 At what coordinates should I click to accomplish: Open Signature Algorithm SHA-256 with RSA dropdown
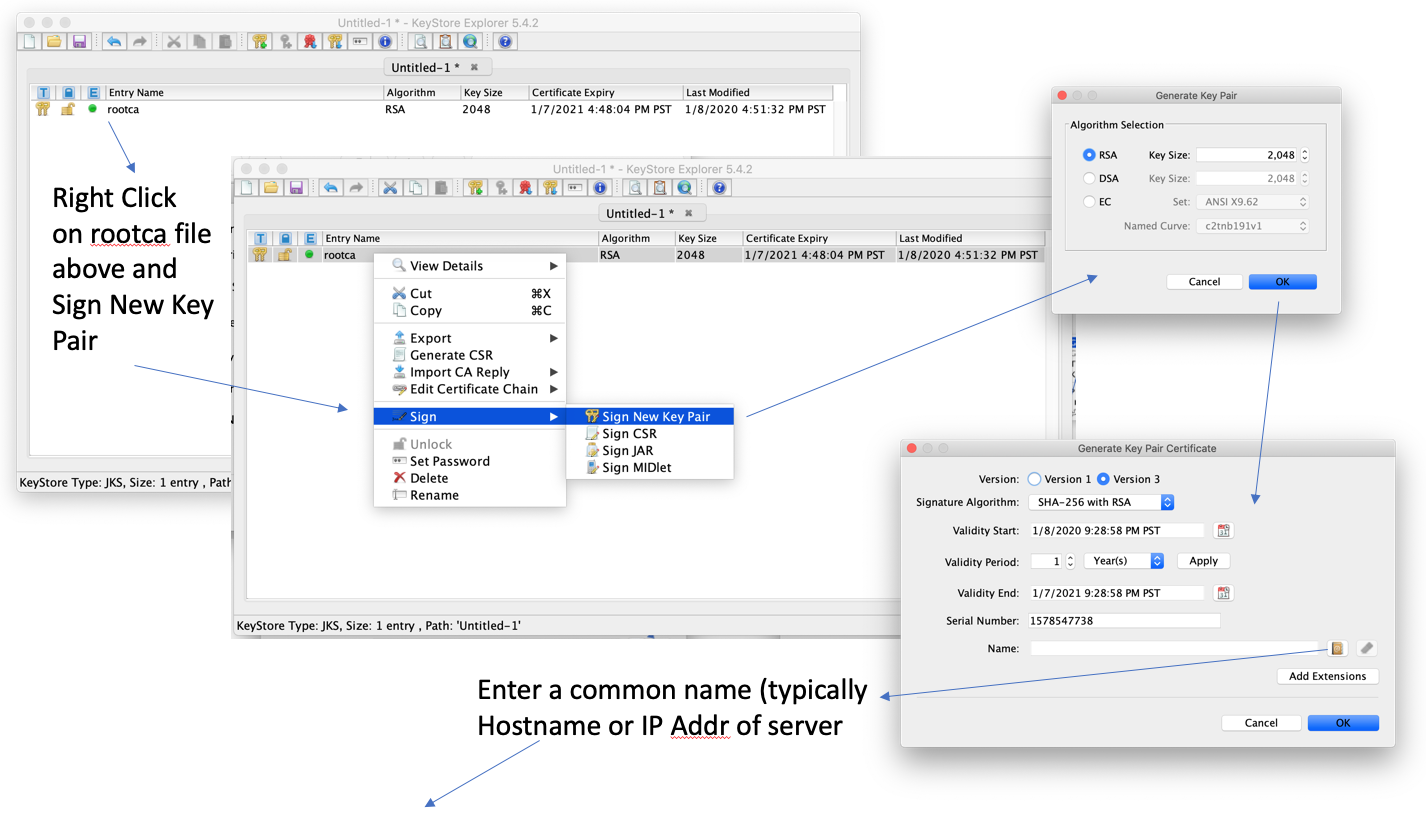pos(1101,502)
